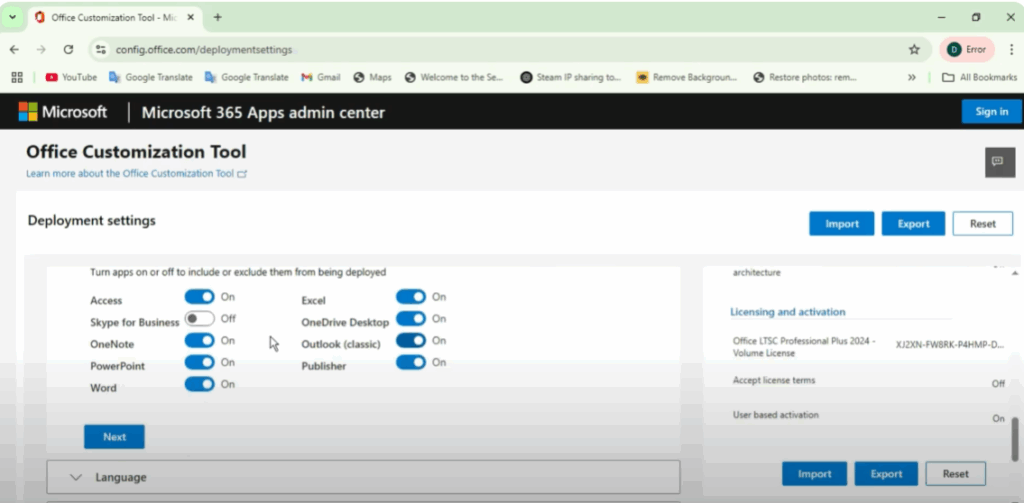Image resolution: width=1024 pixels, height=503 pixels.
Task: Click the Next button under apps
Action: tap(114, 437)
